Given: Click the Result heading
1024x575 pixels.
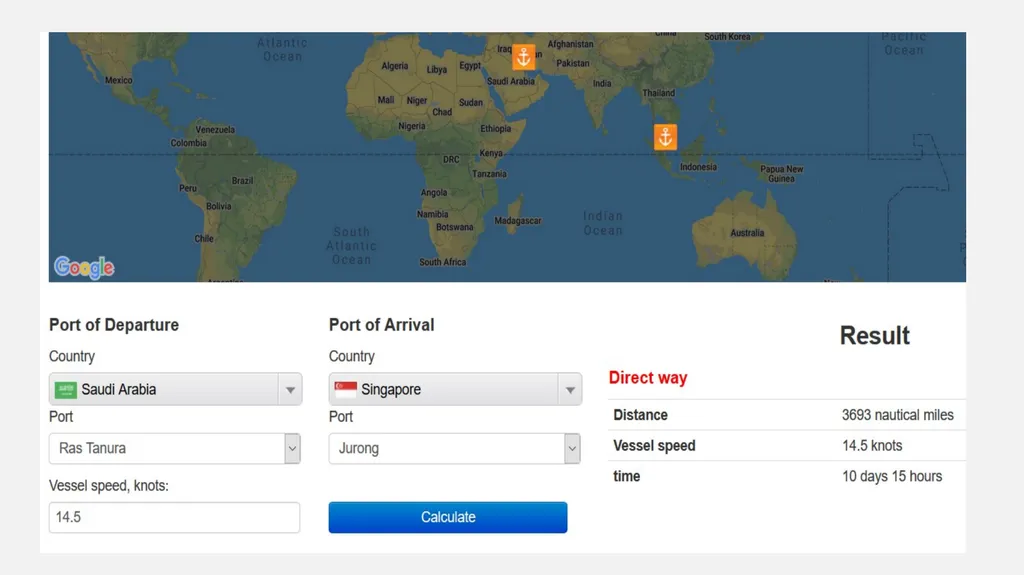Looking at the screenshot, I should 874,335.
